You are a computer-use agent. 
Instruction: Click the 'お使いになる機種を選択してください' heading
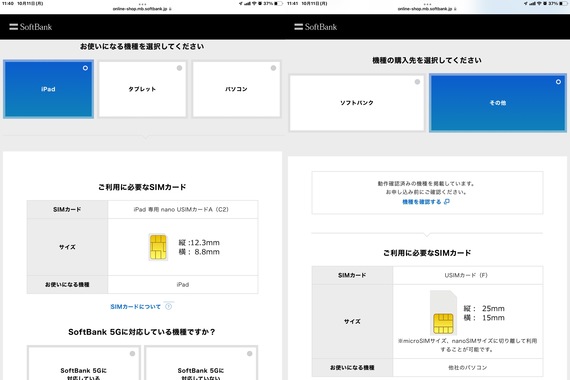pos(142,47)
